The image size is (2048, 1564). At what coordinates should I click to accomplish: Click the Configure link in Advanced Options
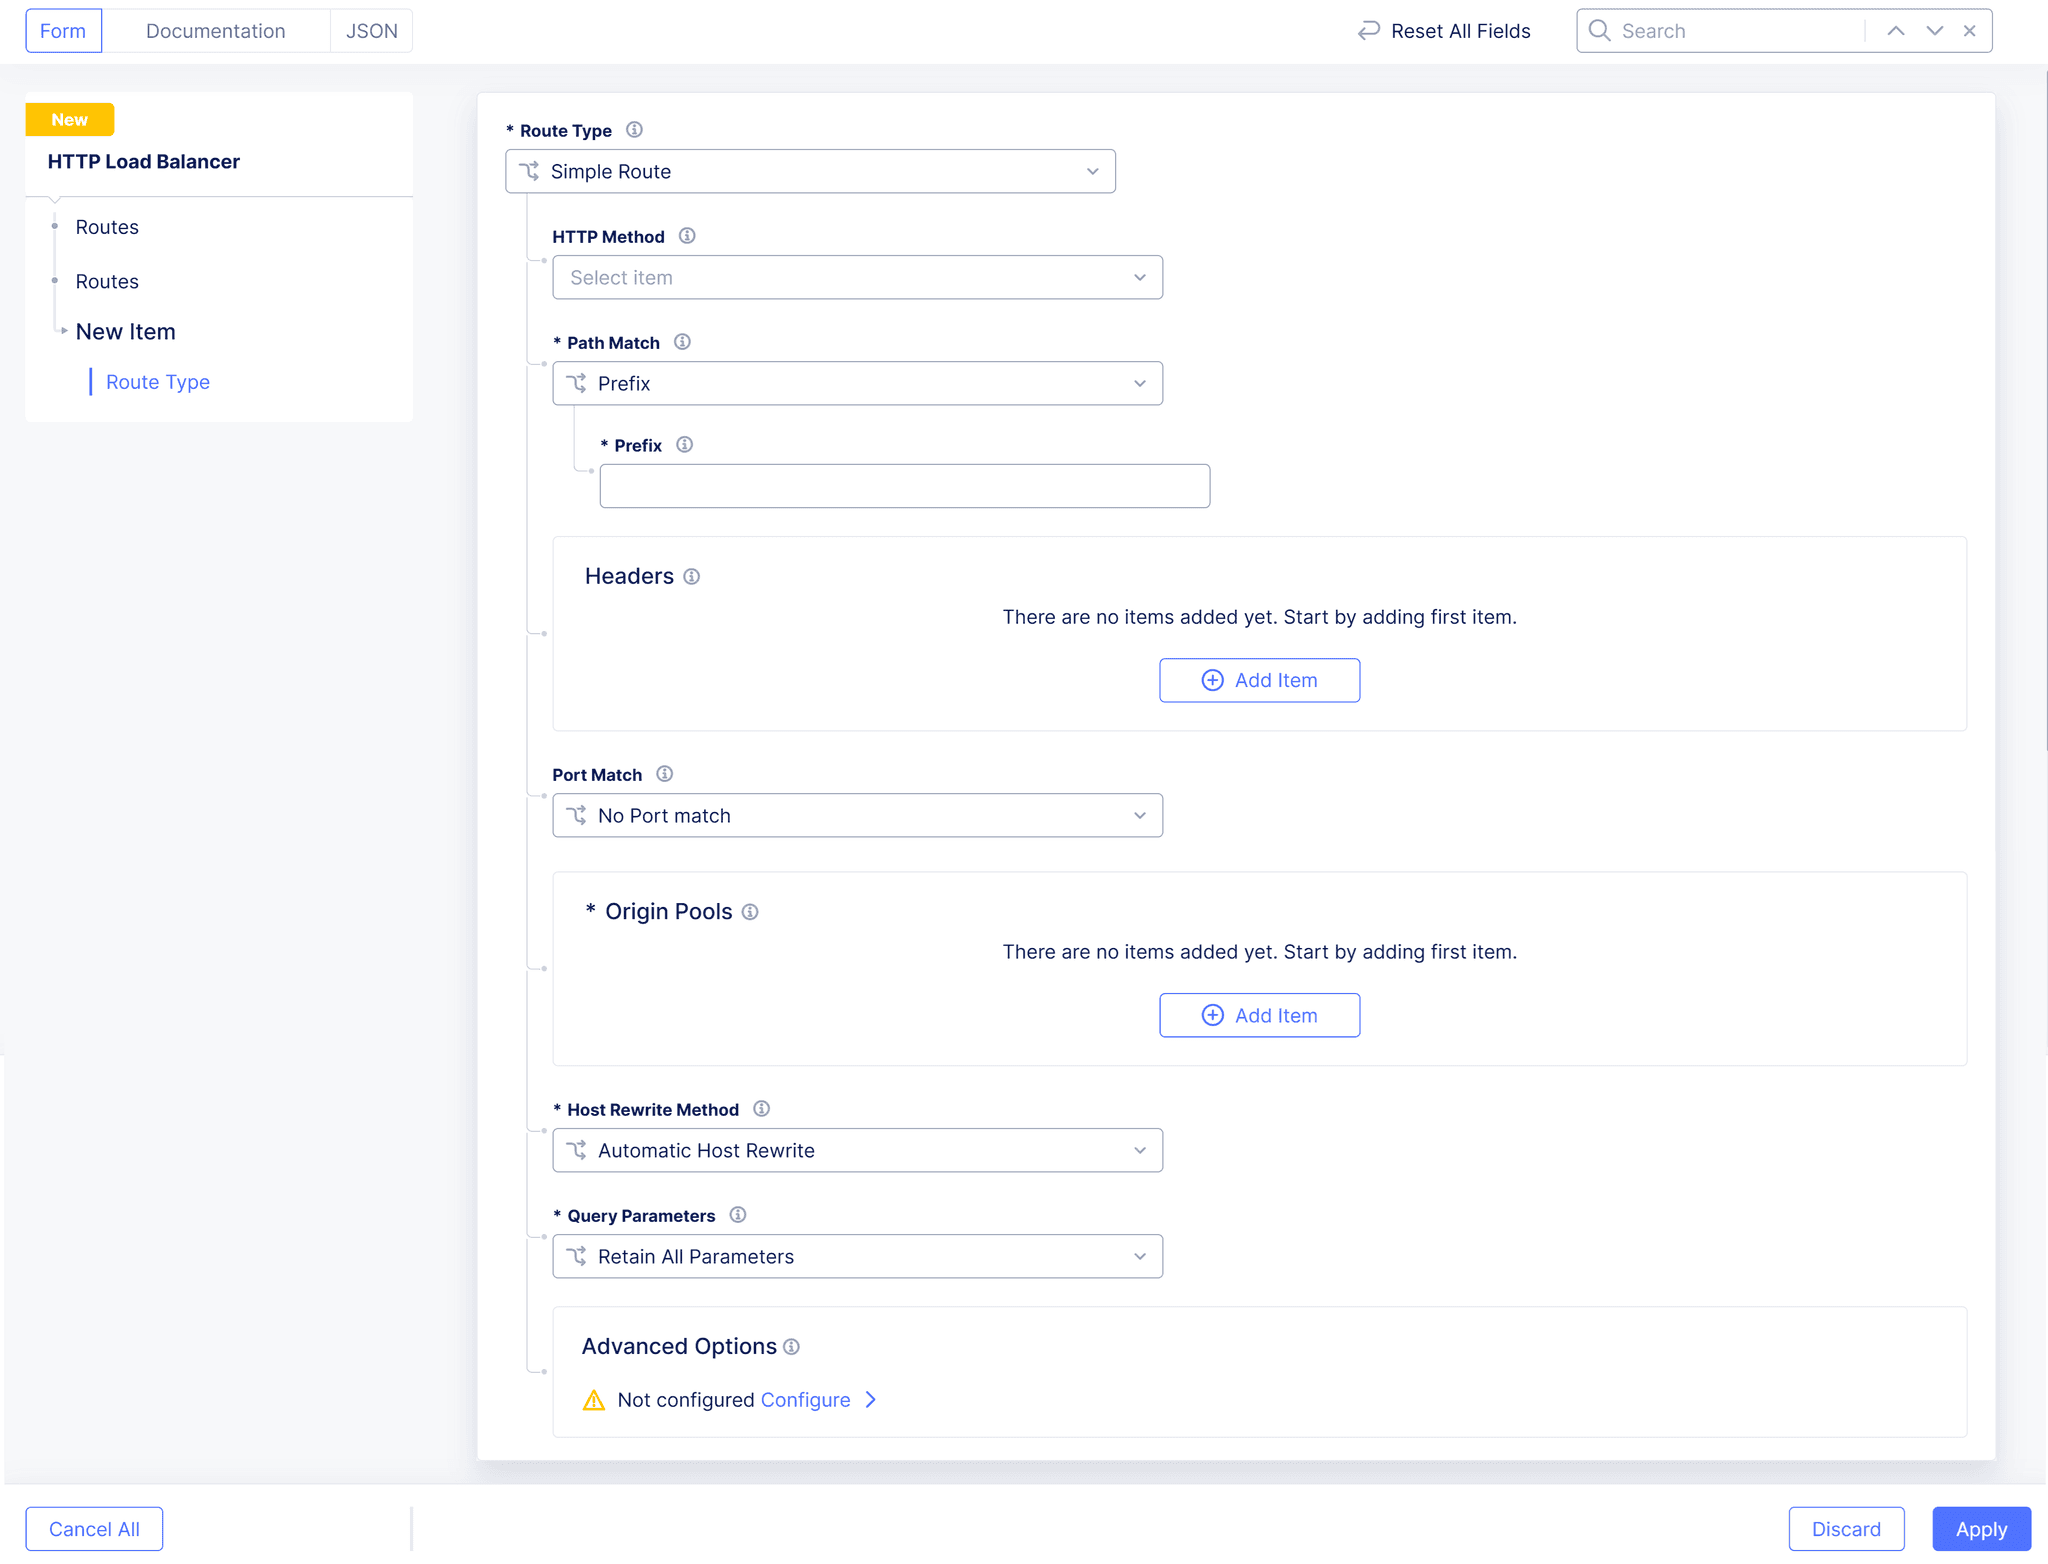(805, 1400)
